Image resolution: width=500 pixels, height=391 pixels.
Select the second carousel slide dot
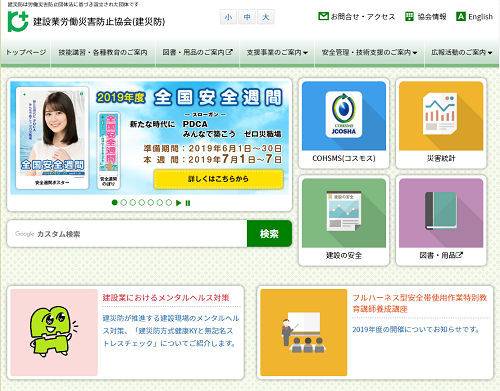[x=124, y=202]
